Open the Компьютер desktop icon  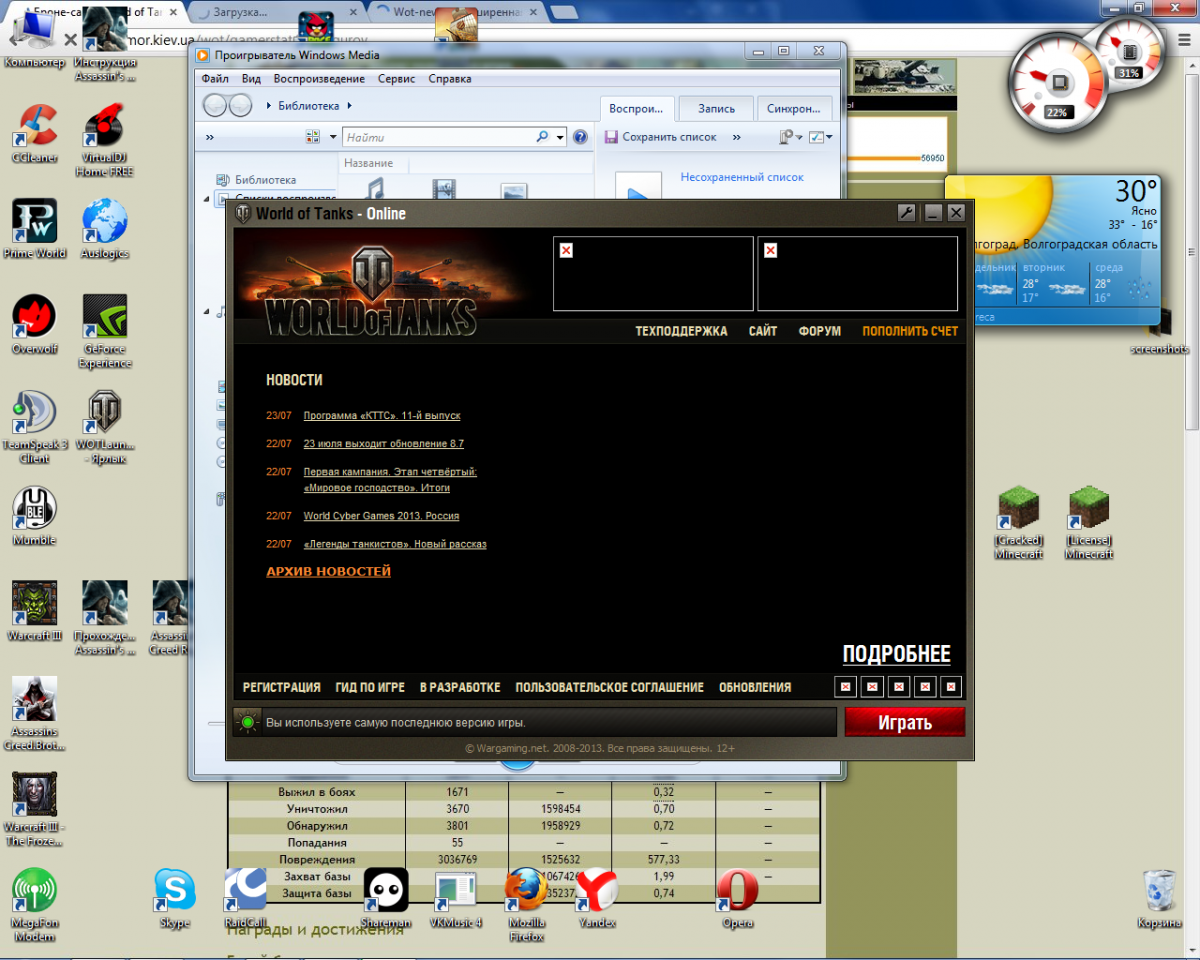pos(35,40)
